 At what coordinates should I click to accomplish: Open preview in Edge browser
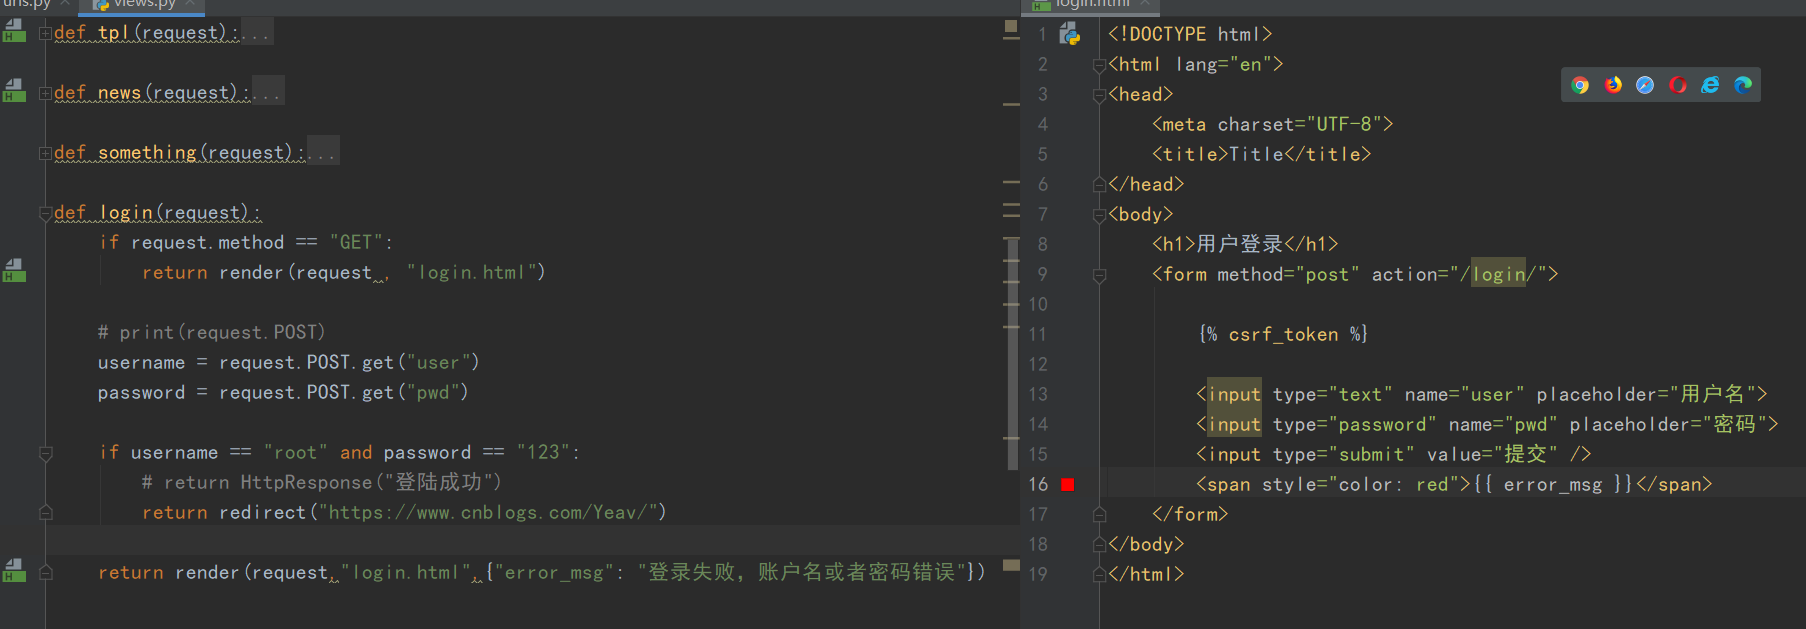[1743, 85]
